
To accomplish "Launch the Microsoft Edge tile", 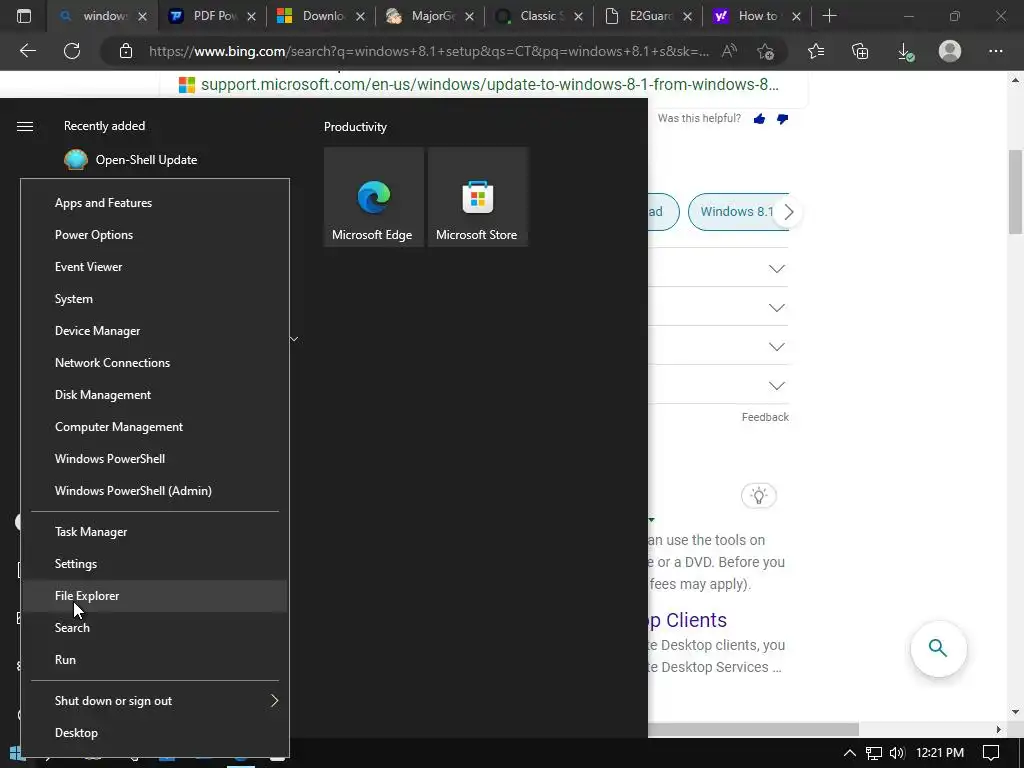I will (x=374, y=197).
